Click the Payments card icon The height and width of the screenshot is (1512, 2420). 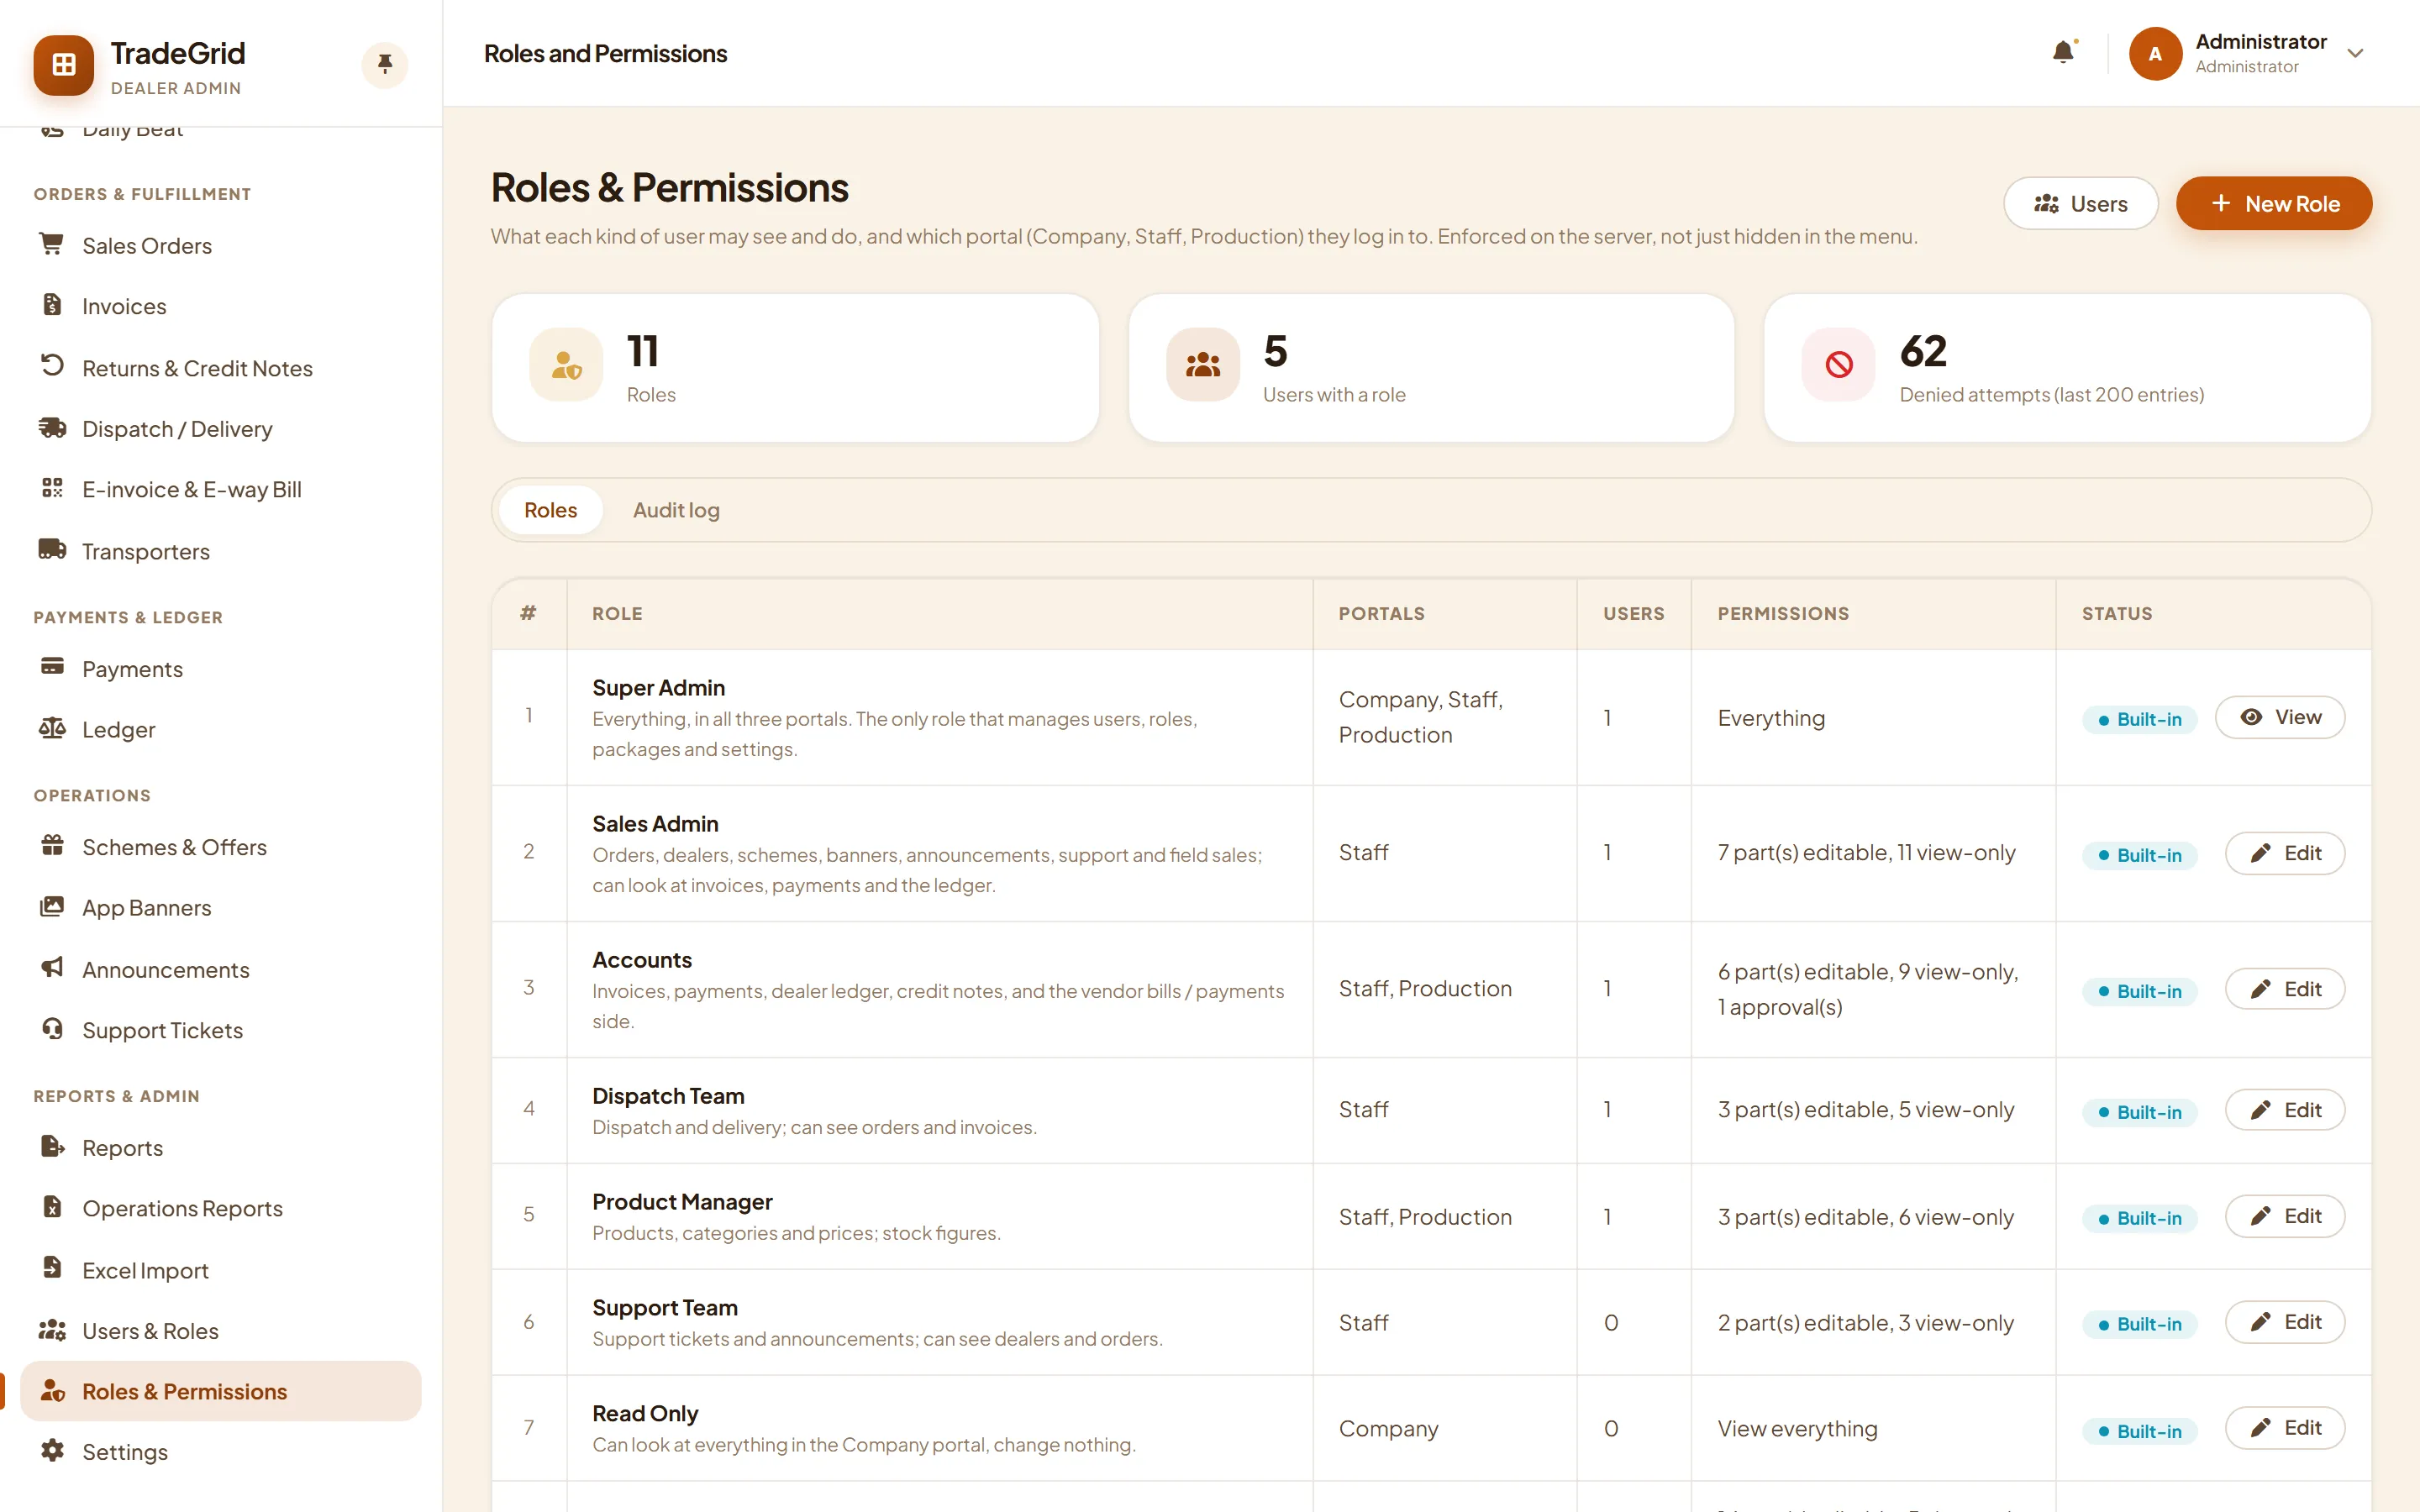52,667
